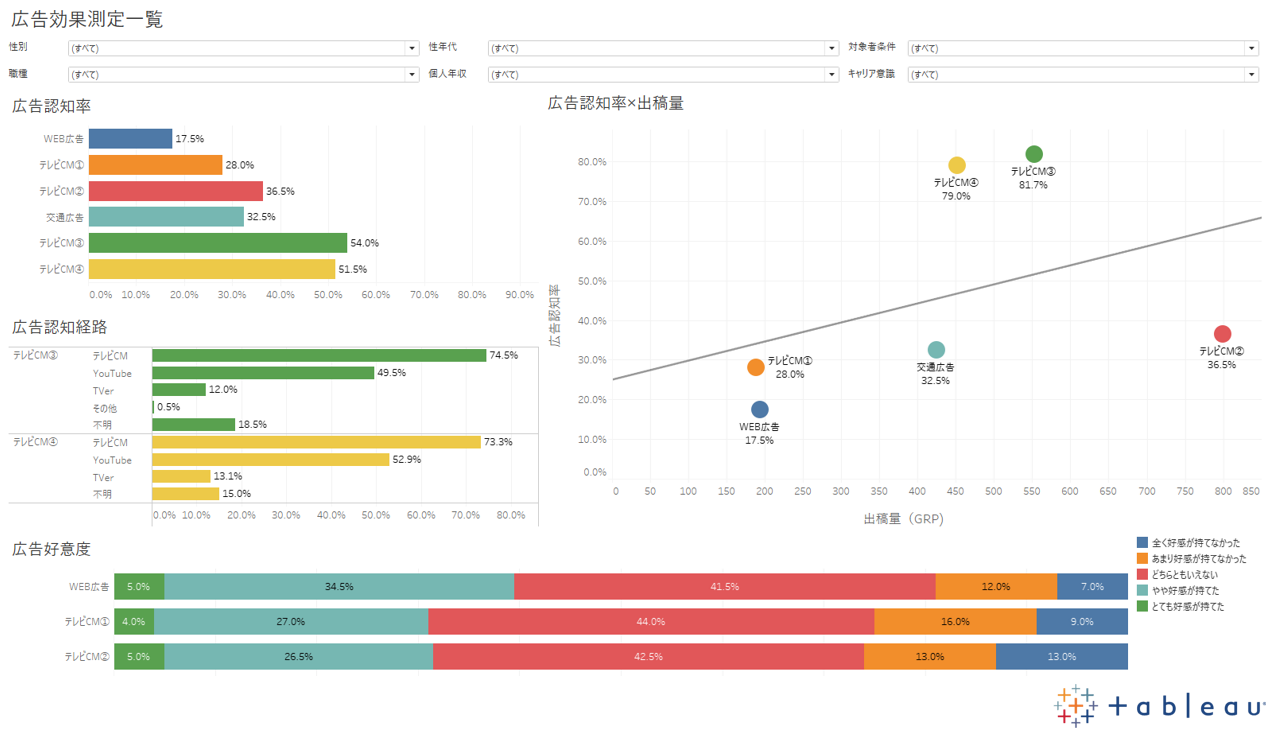The image size is (1270, 732).
Task: Expand the 個人年収 filter dropdown
Action: 663,74
